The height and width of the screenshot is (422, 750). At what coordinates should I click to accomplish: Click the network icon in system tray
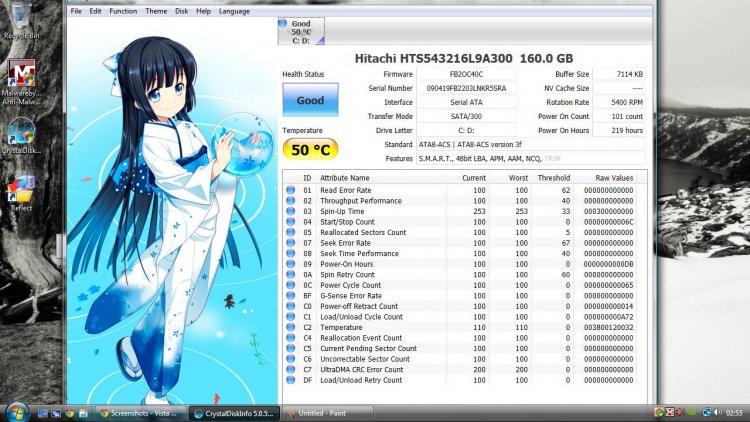[706, 412]
